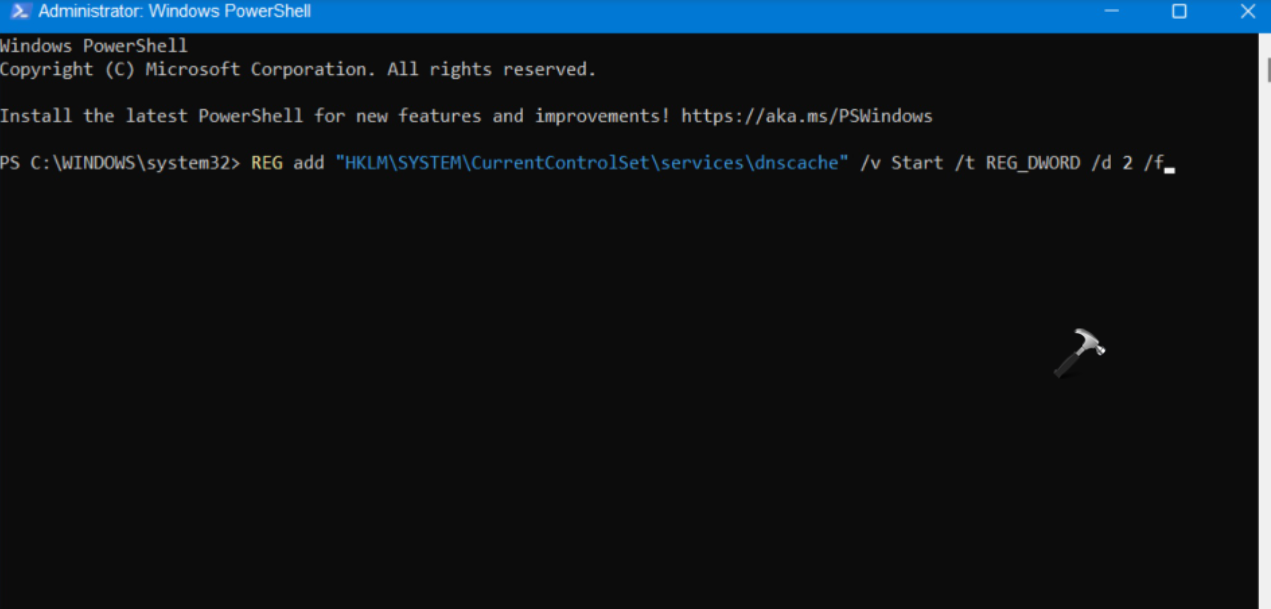
Task: Click the "/v Start" argument
Action: [x=895, y=163]
